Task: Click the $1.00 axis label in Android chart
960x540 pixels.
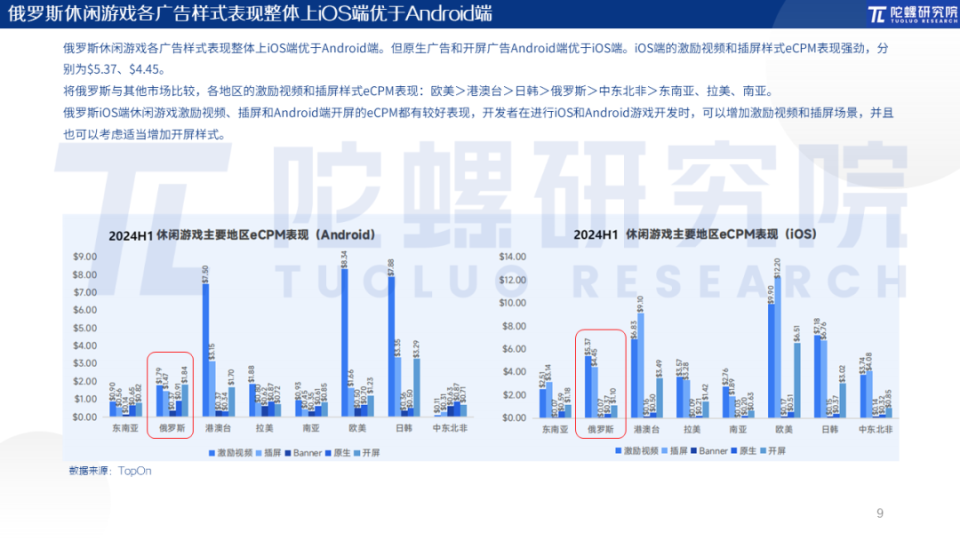Action: (x=84, y=399)
